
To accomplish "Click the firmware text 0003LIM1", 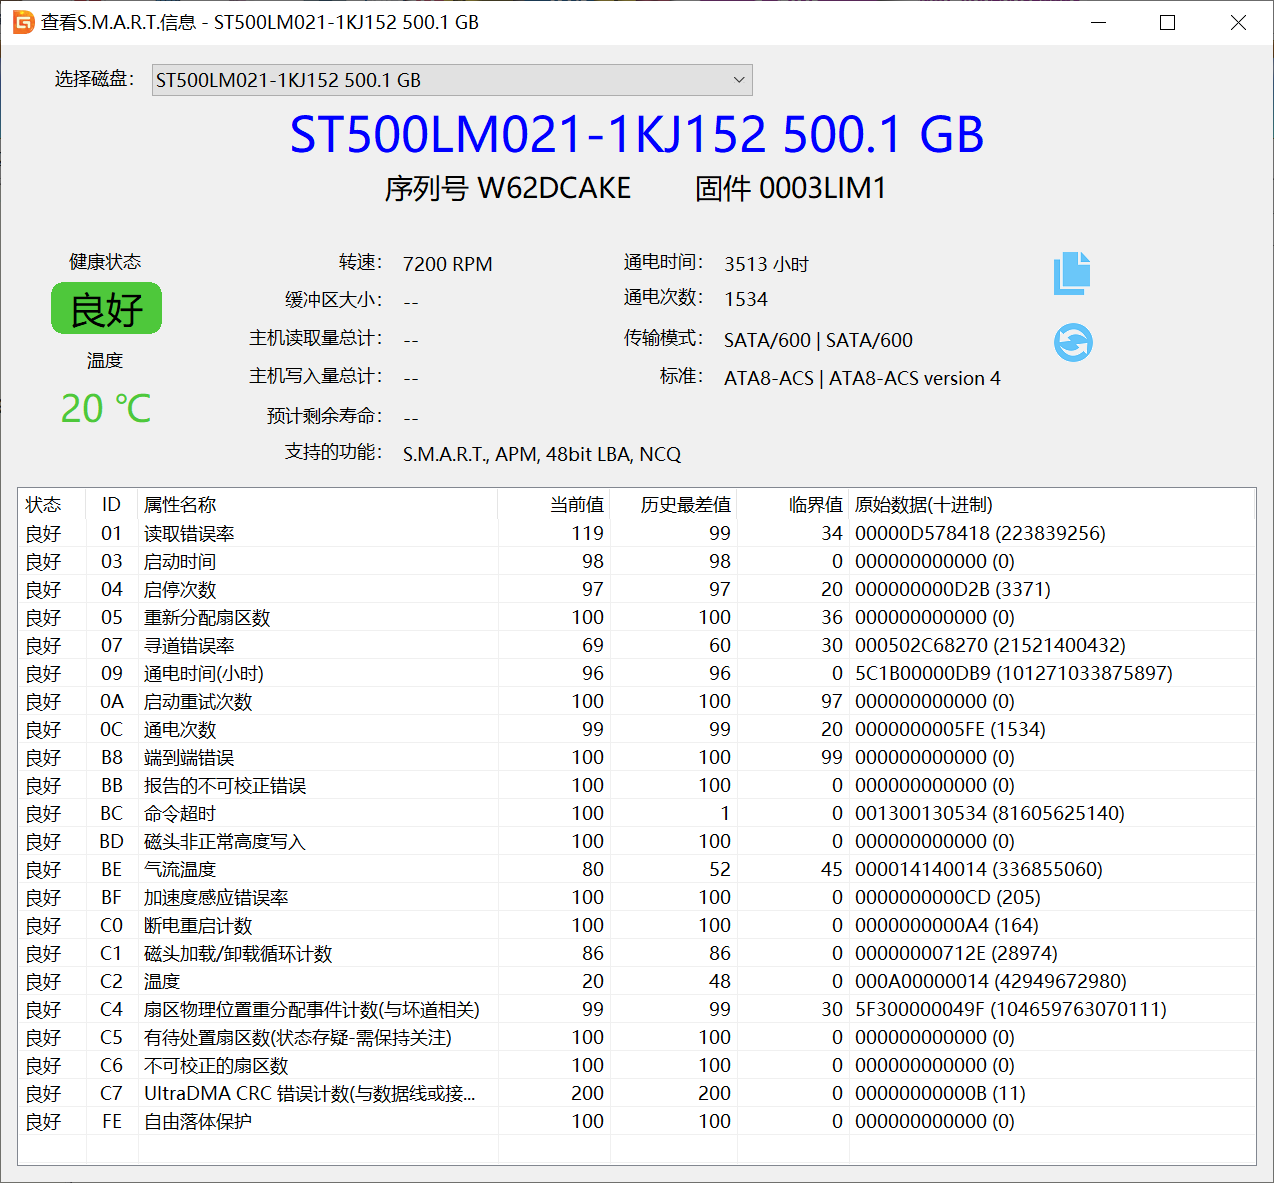I will pyautogui.click(x=822, y=188).
